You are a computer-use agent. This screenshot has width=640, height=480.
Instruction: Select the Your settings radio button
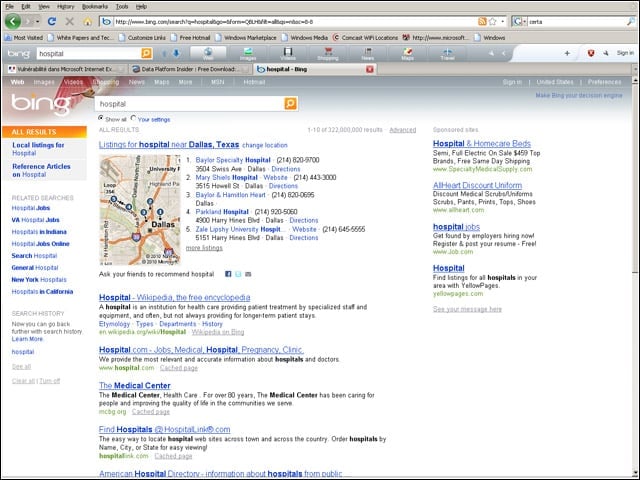133,118
